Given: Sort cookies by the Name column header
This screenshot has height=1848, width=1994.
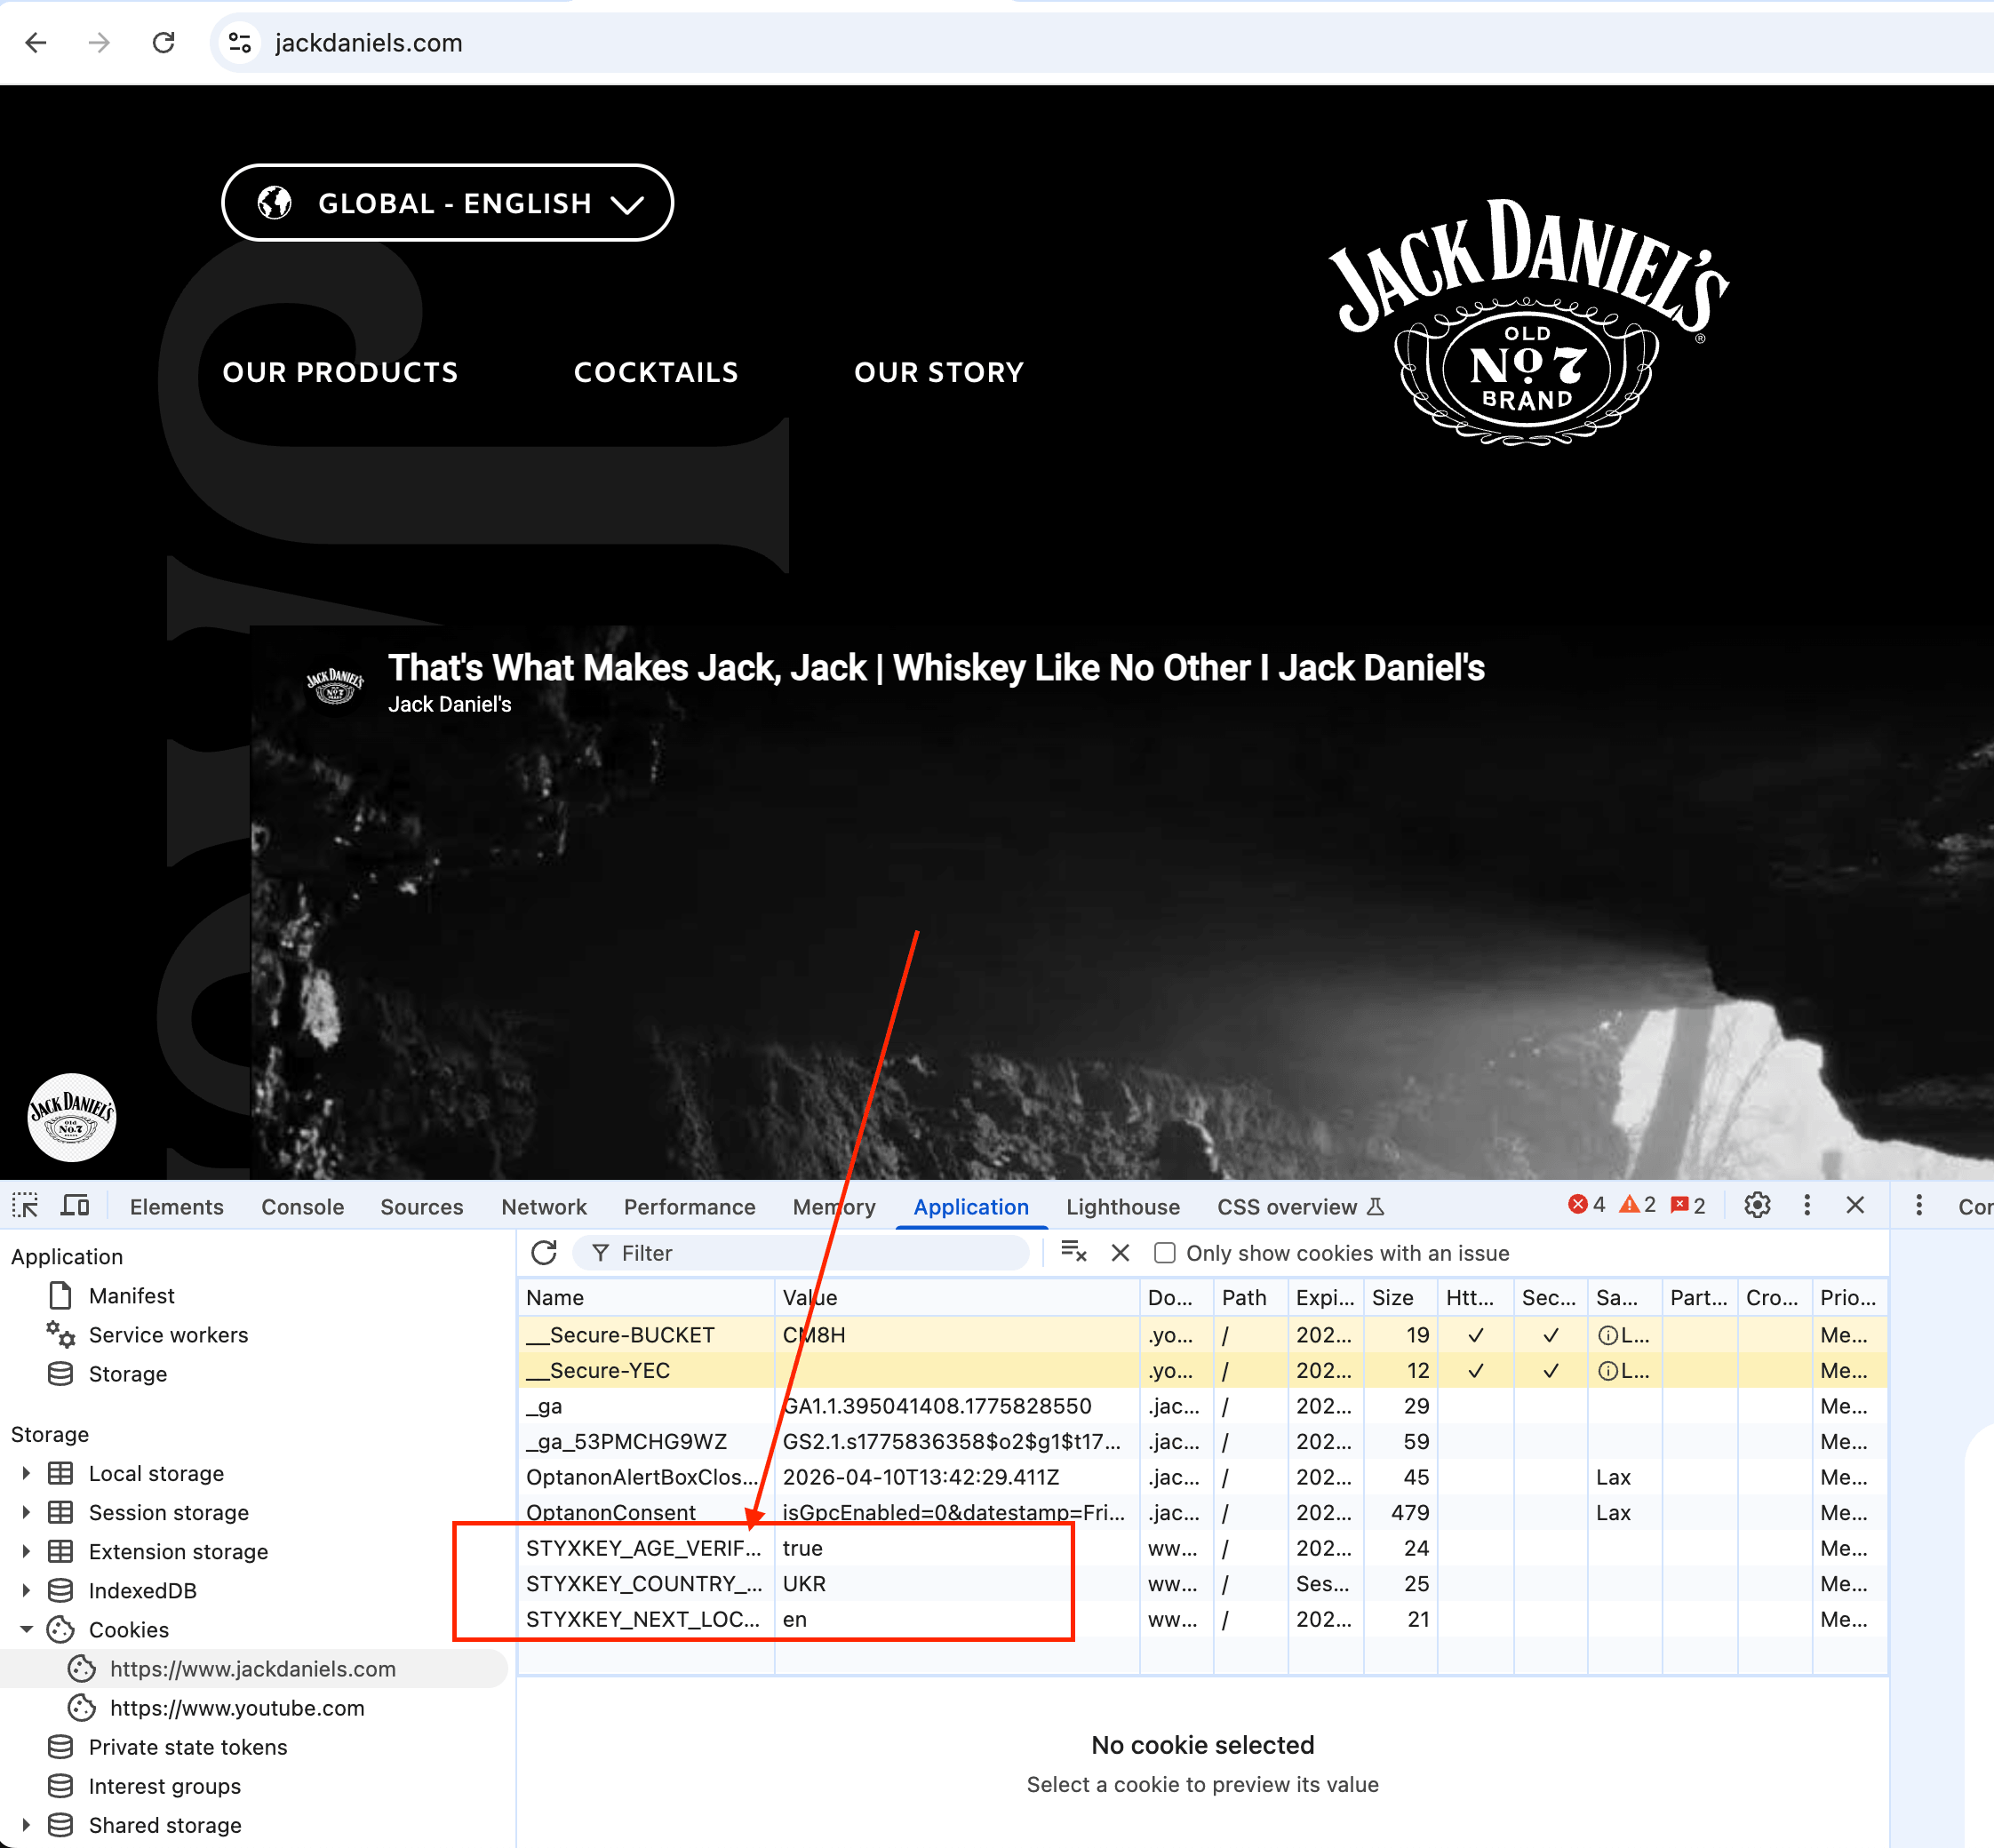Looking at the screenshot, I should 646,1297.
